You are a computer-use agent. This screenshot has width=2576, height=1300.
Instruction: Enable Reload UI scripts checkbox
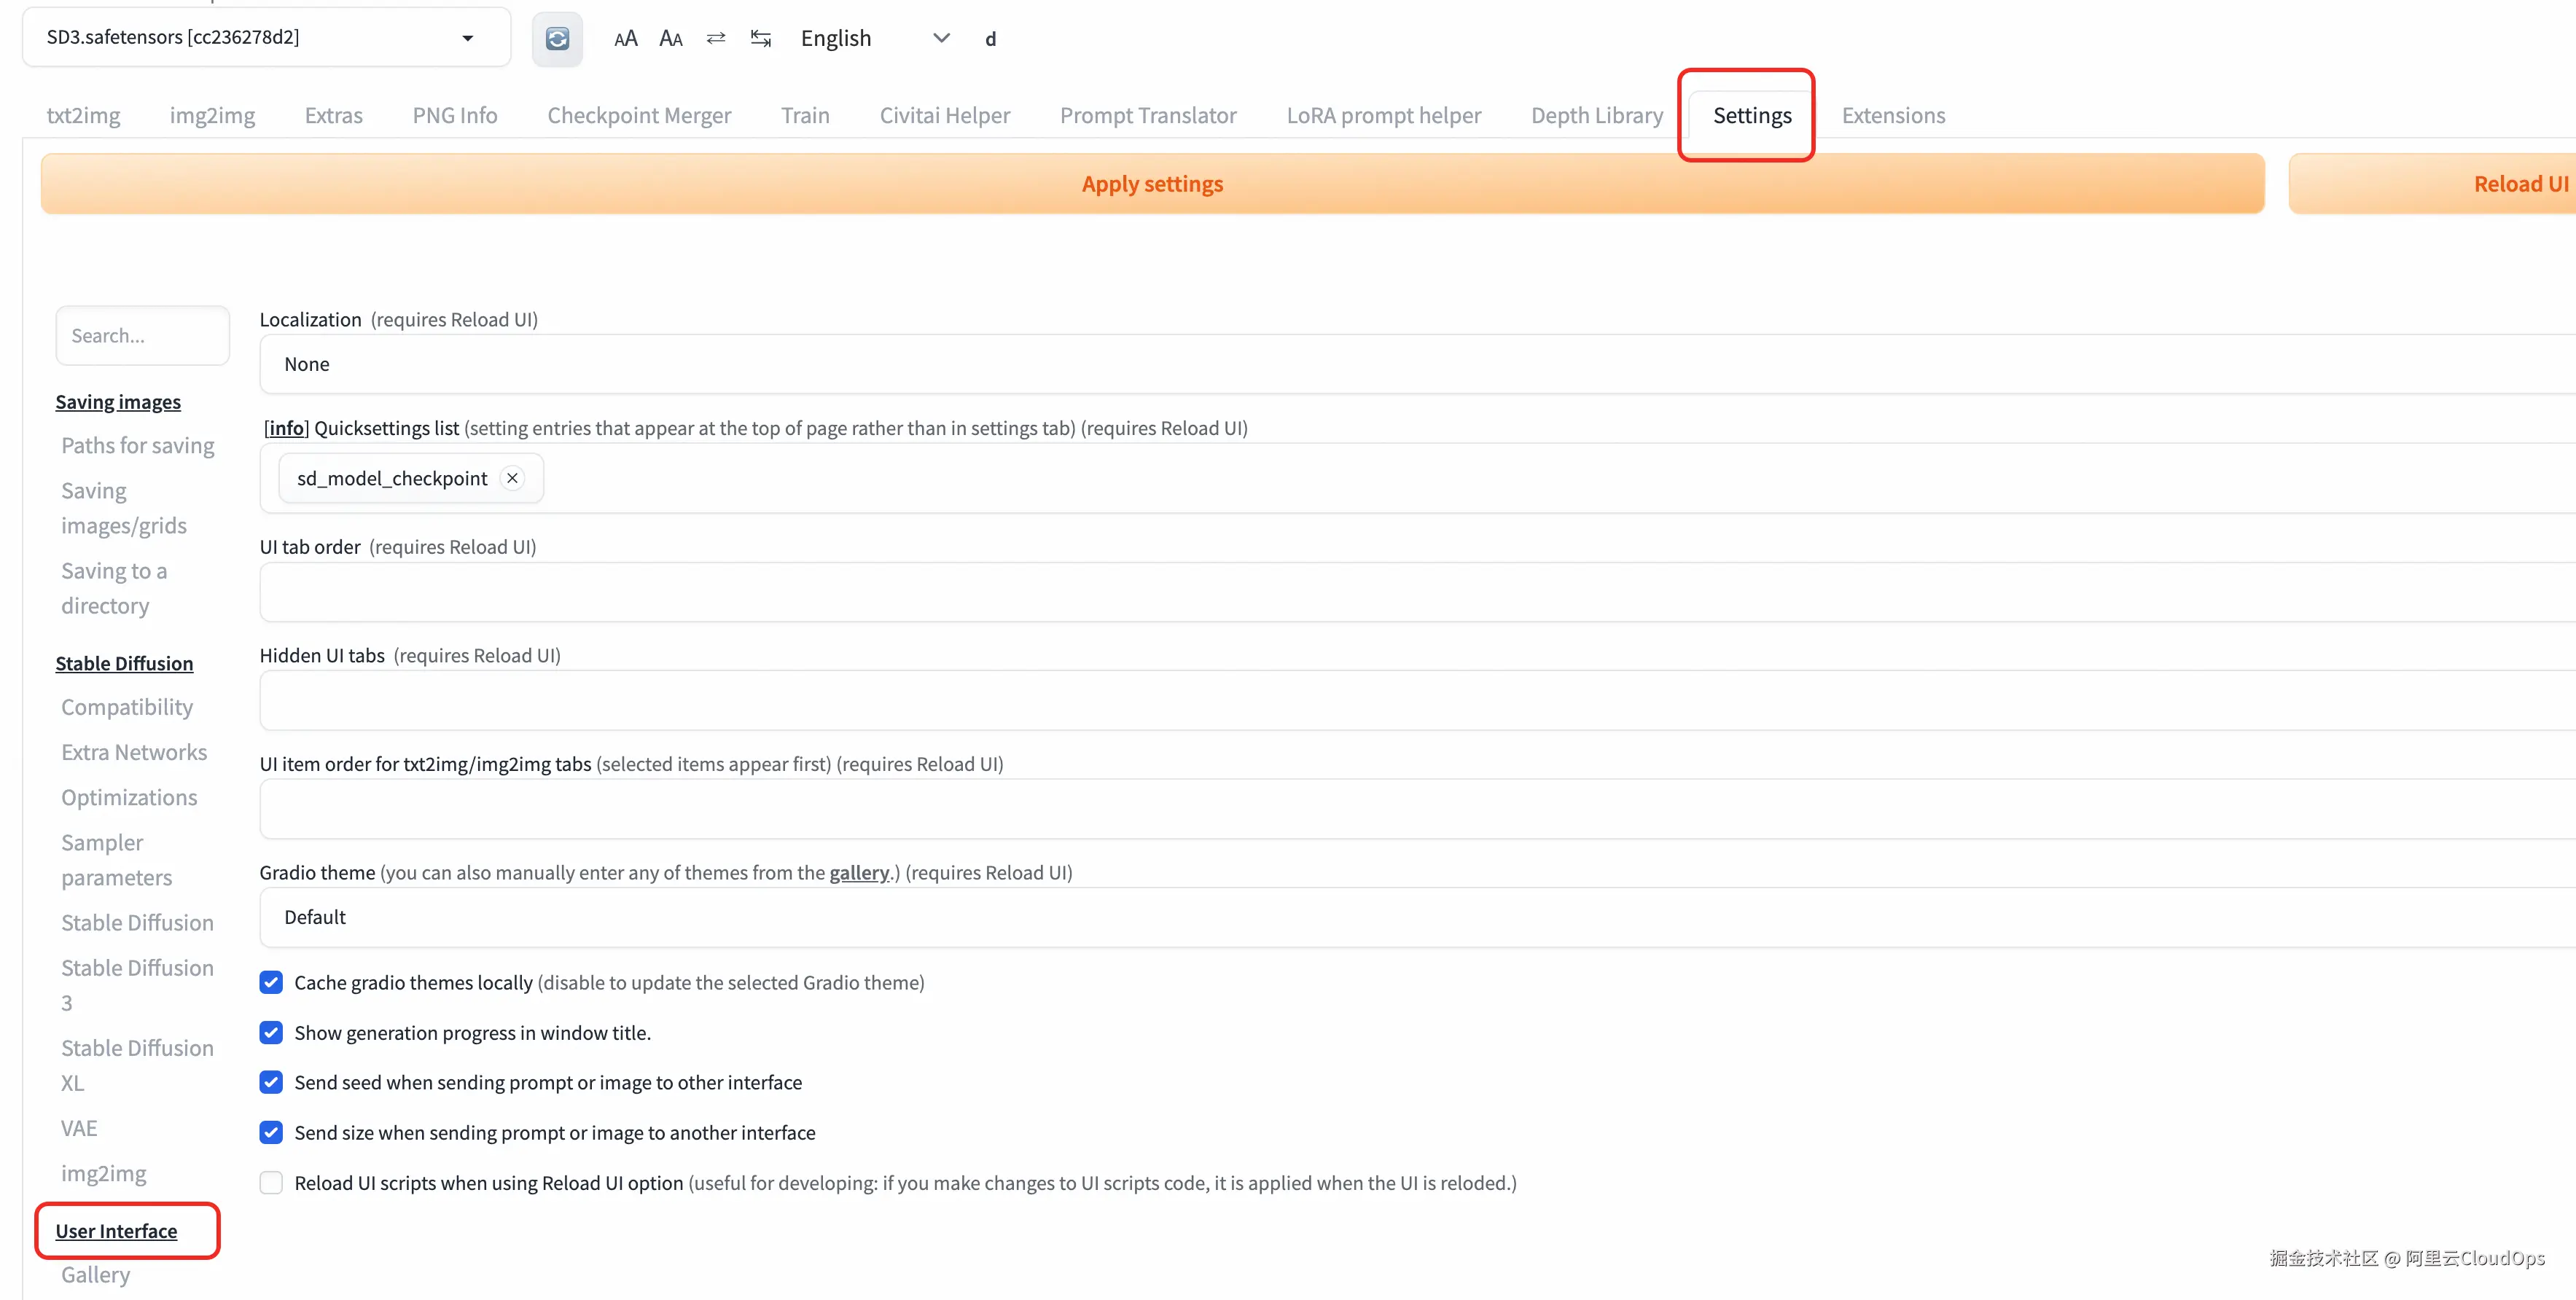tap(271, 1183)
